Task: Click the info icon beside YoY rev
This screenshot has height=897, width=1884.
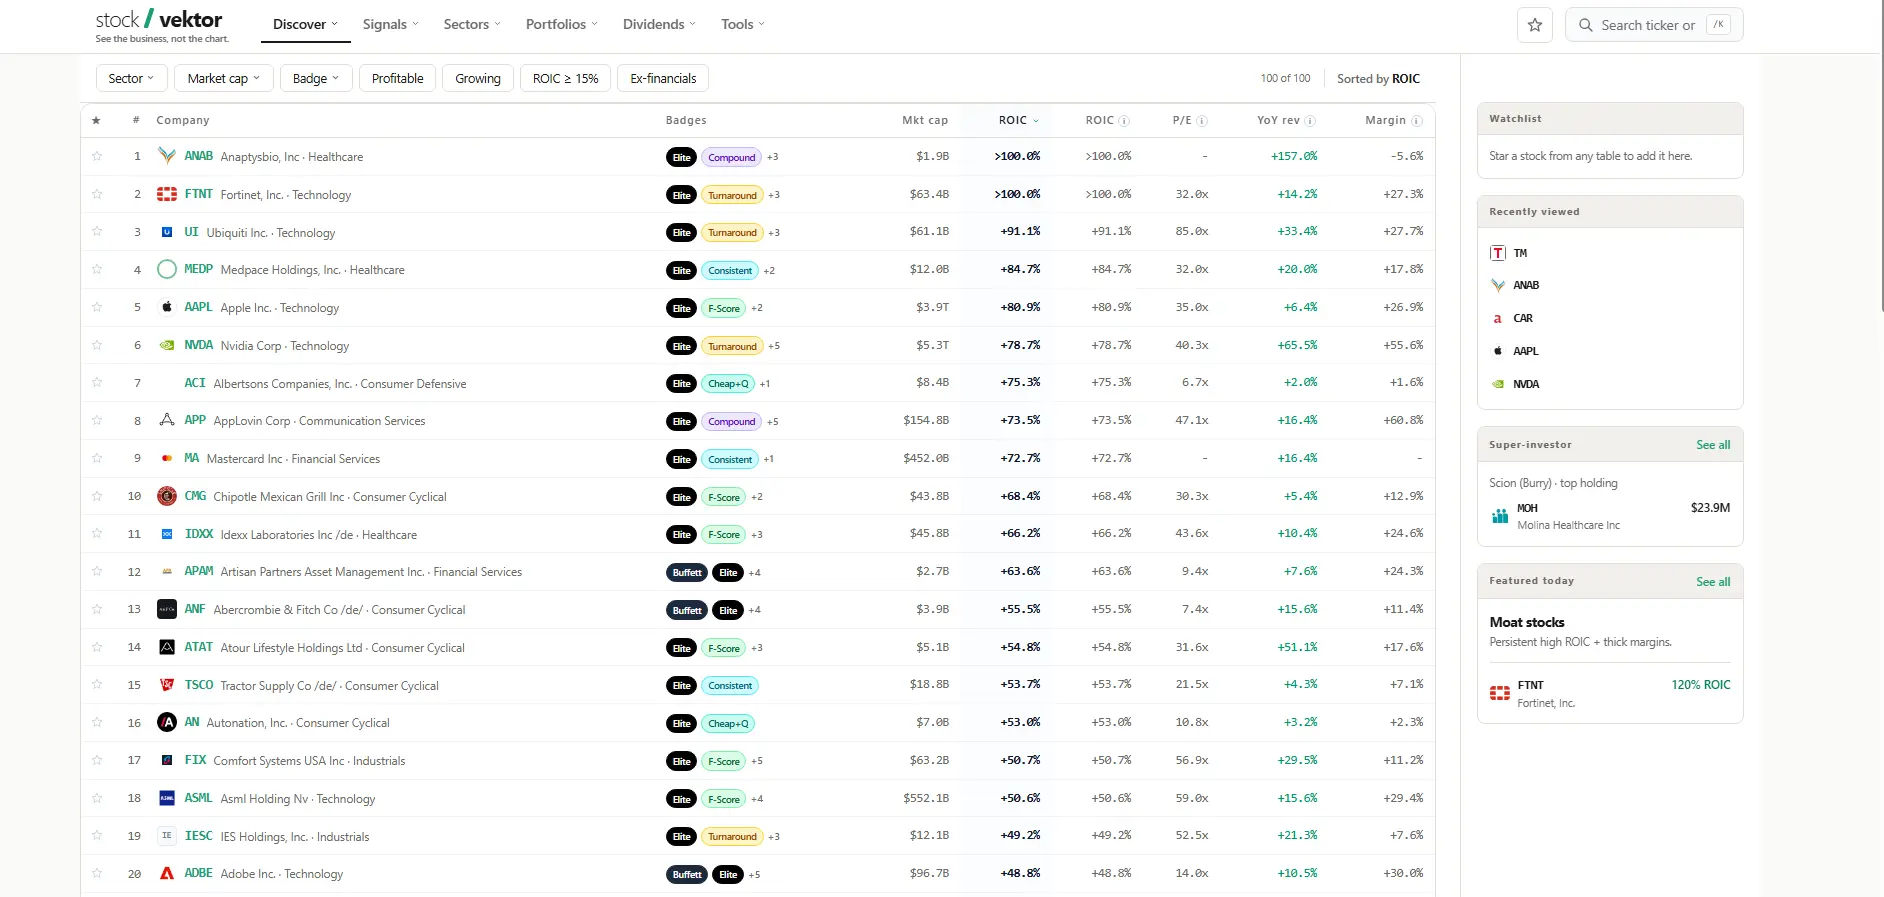Action: pyautogui.click(x=1310, y=121)
